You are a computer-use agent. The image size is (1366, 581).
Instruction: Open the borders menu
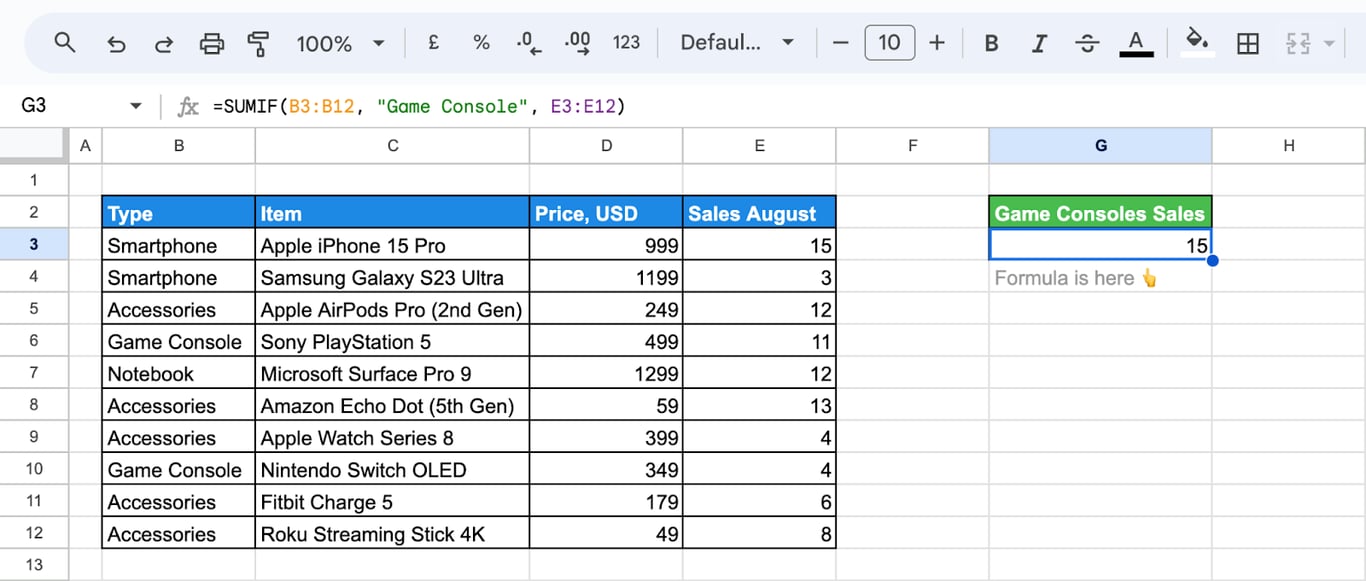click(1248, 43)
